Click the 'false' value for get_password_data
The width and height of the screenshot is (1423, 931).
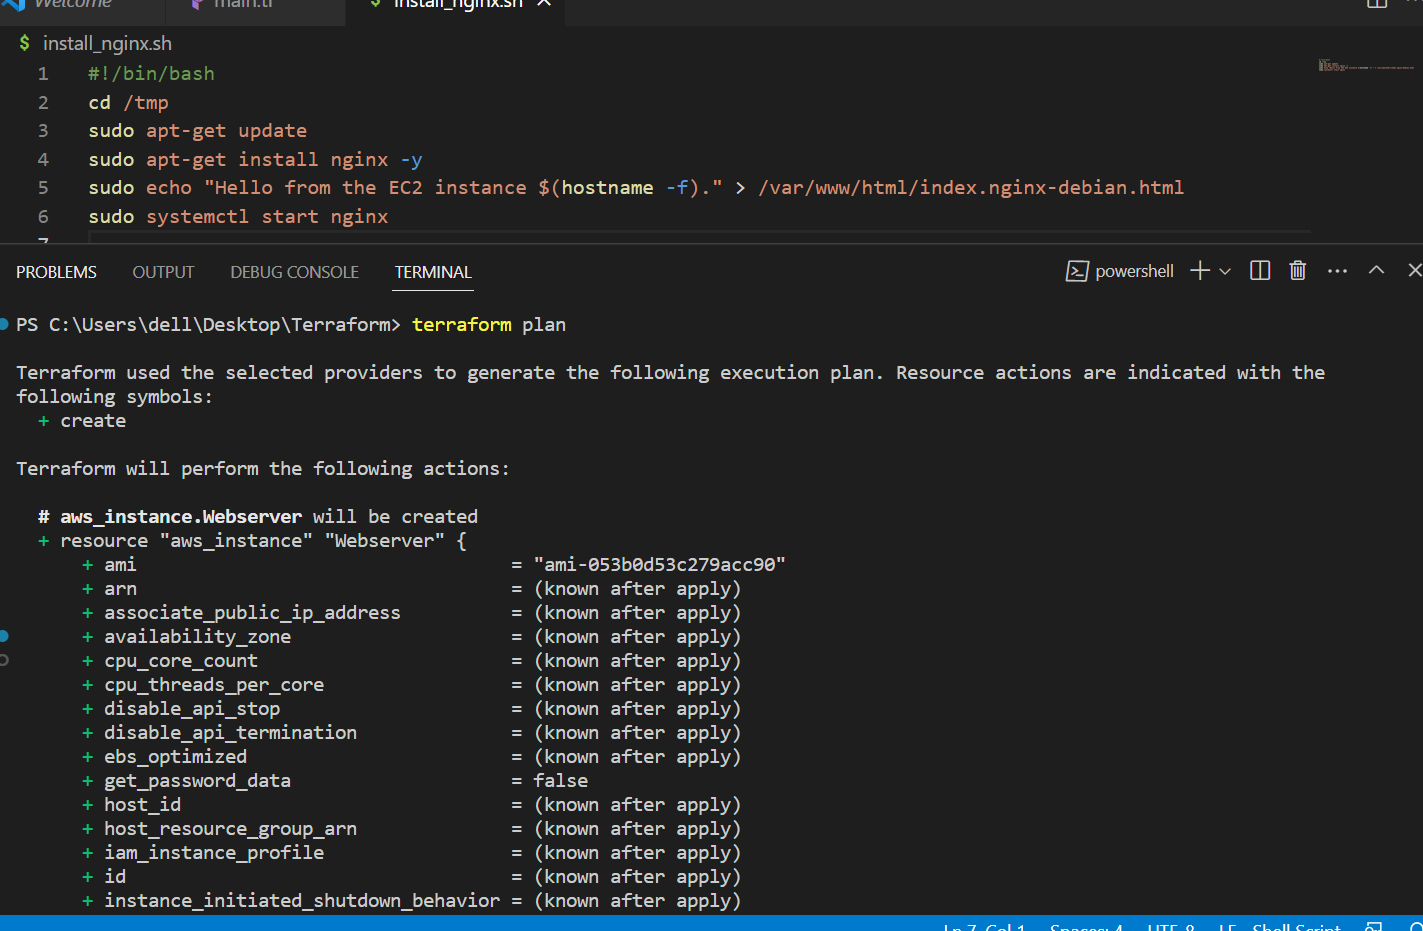pyautogui.click(x=560, y=780)
